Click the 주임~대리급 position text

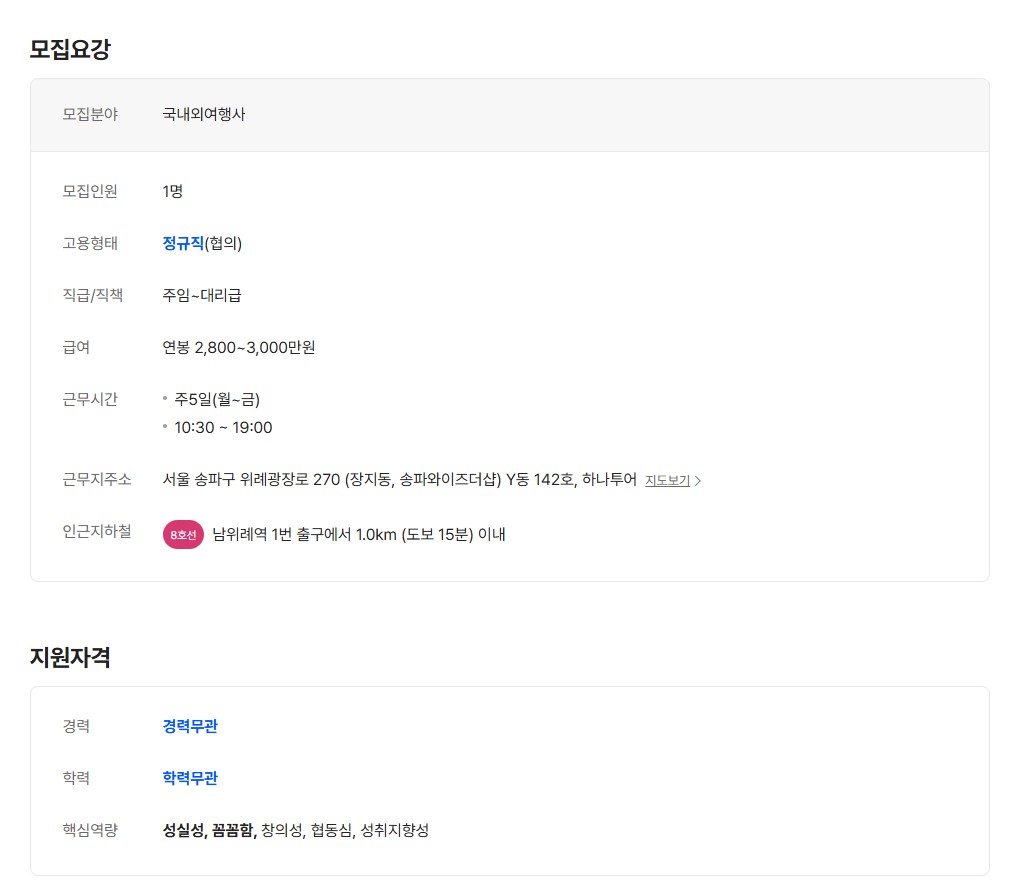click(x=202, y=295)
